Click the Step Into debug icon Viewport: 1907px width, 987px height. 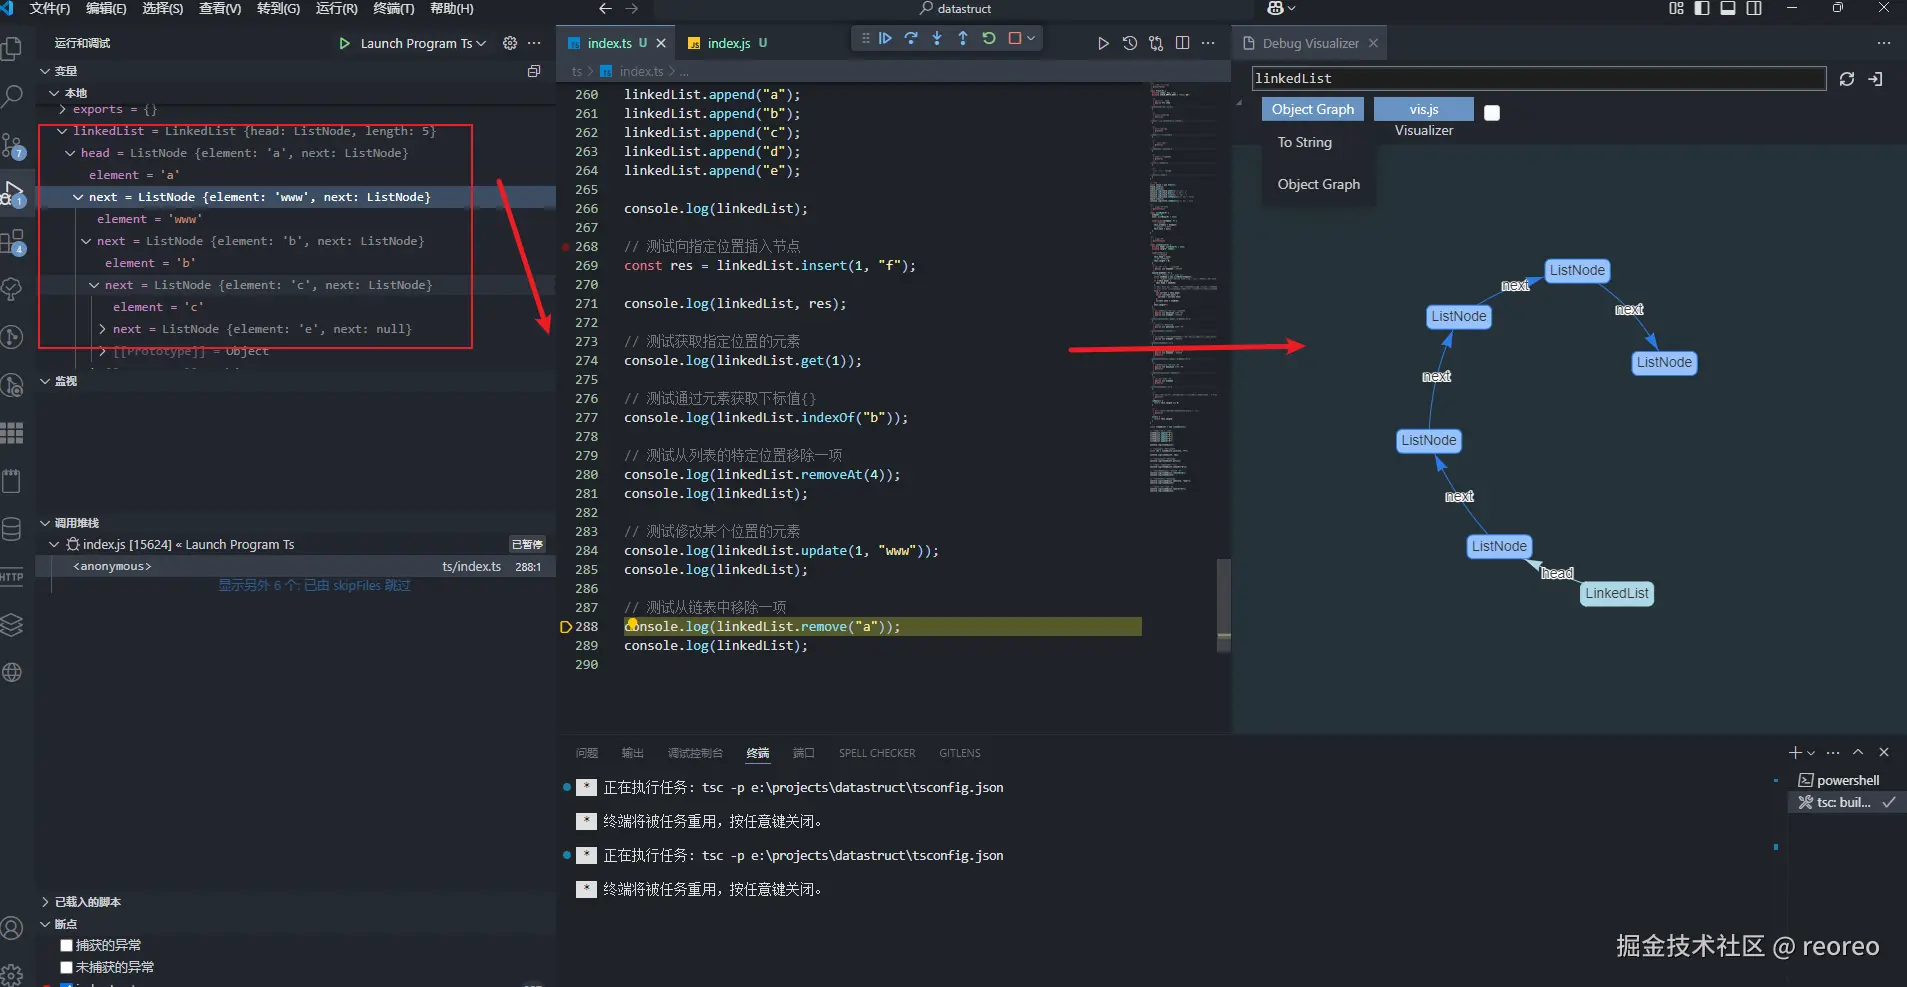tap(937, 38)
